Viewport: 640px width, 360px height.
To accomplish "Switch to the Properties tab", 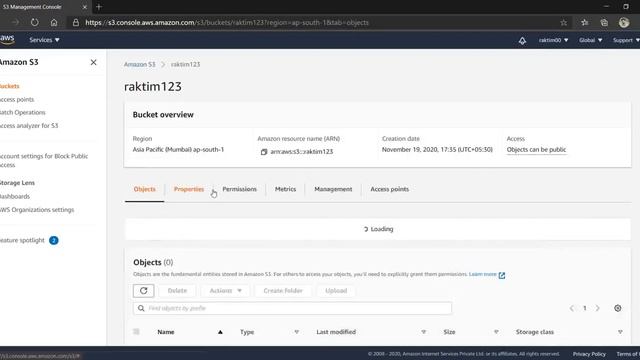I will 189,189.
